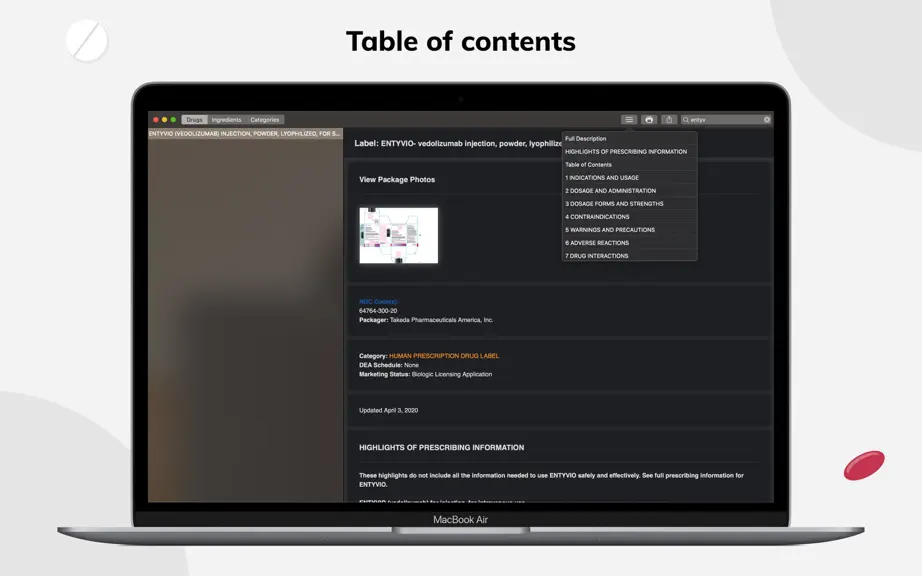Viewport: 922px width, 576px height.
Task: Click the red close window button
Action: [x=156, y=119]
